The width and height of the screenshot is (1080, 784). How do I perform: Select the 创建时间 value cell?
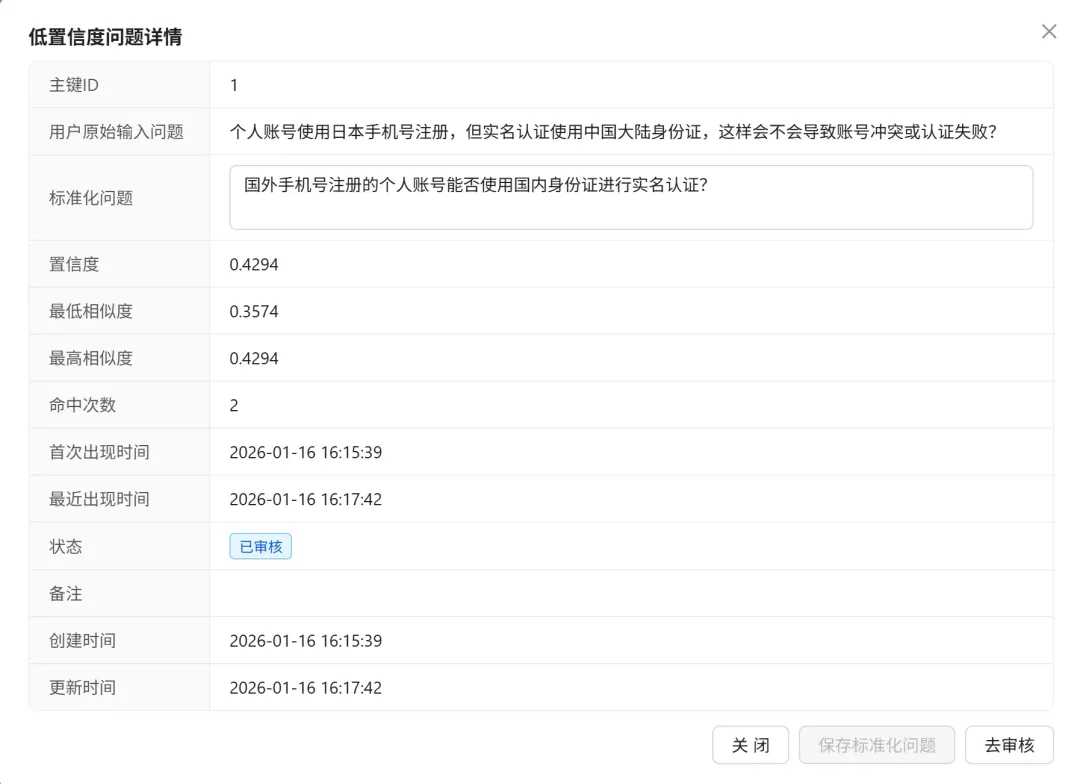[306, 640]
